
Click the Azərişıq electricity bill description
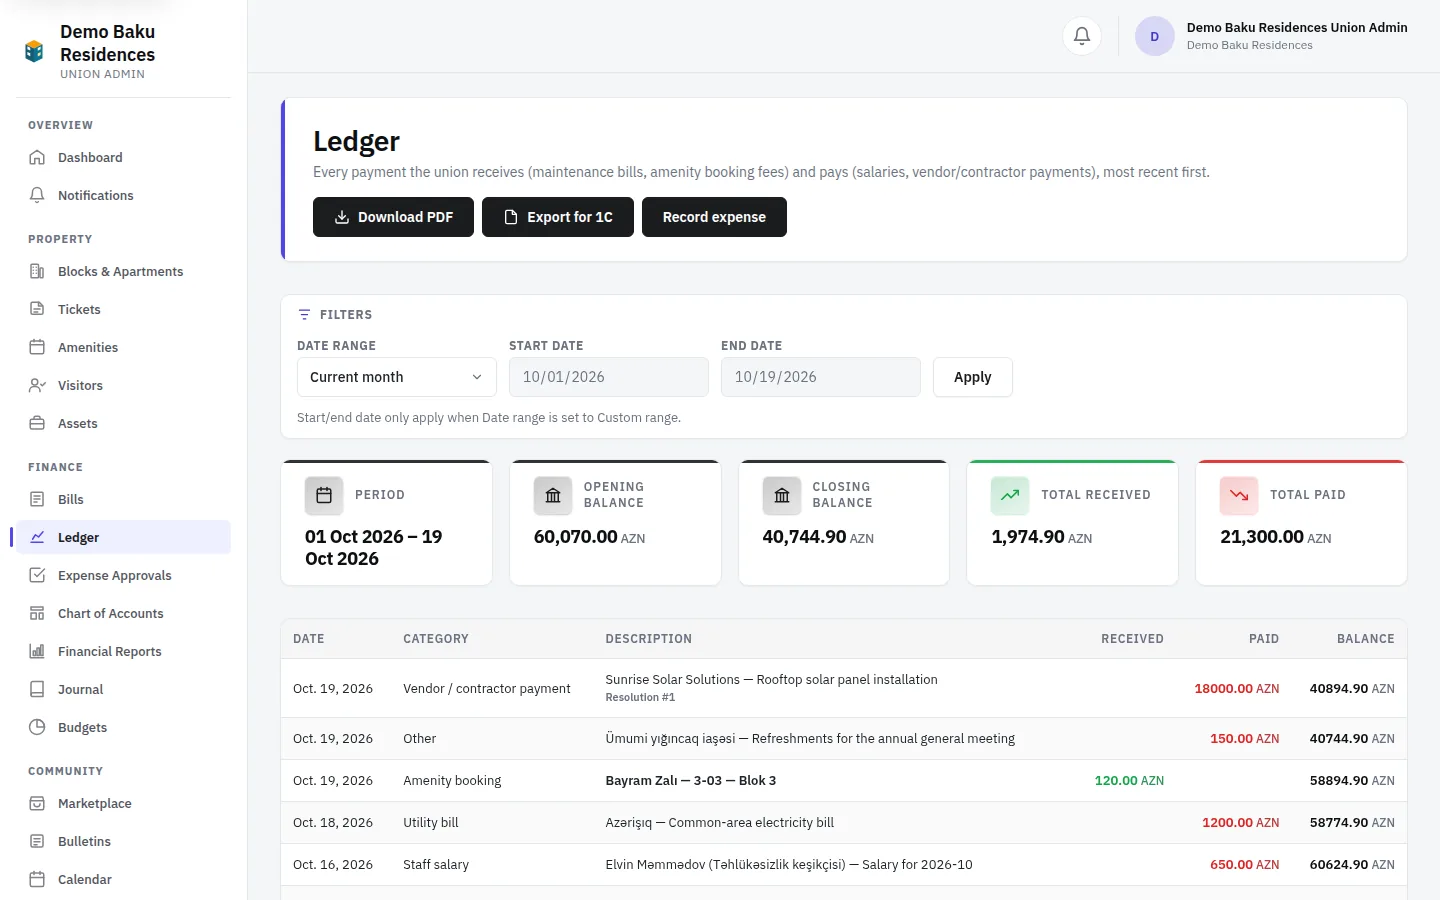719,822
